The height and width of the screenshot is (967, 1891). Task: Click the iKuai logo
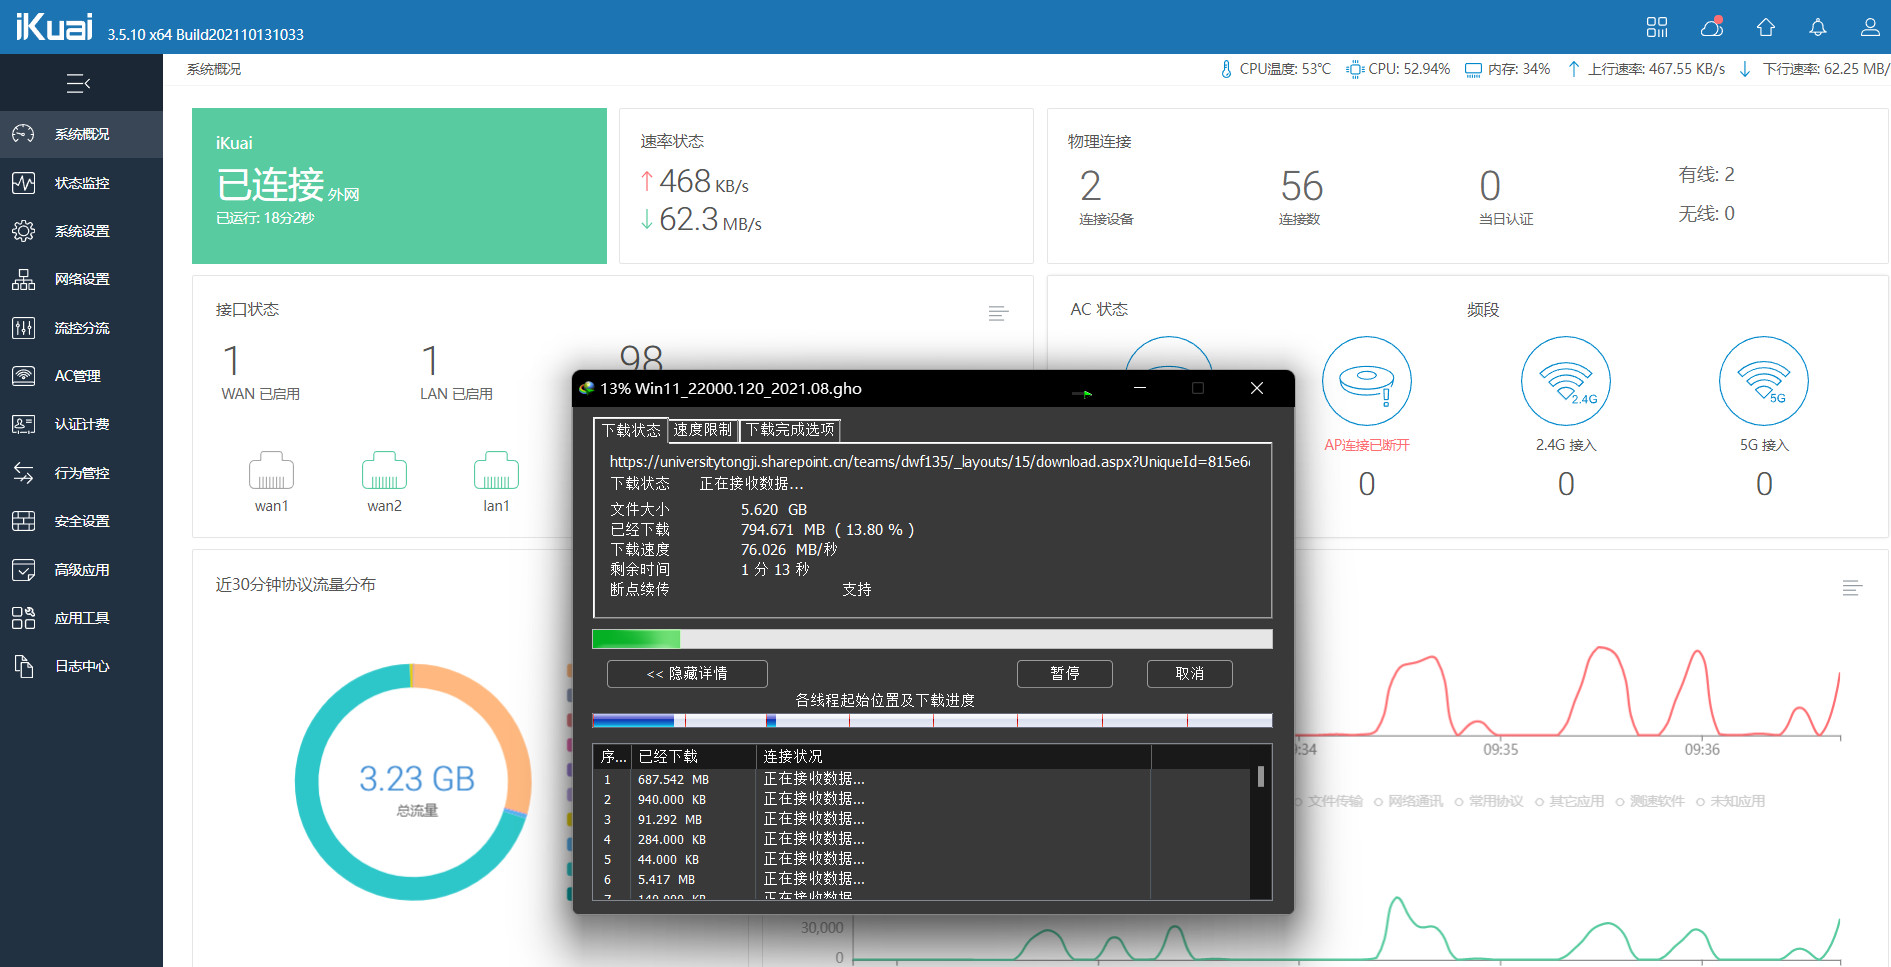pos(54,26)
